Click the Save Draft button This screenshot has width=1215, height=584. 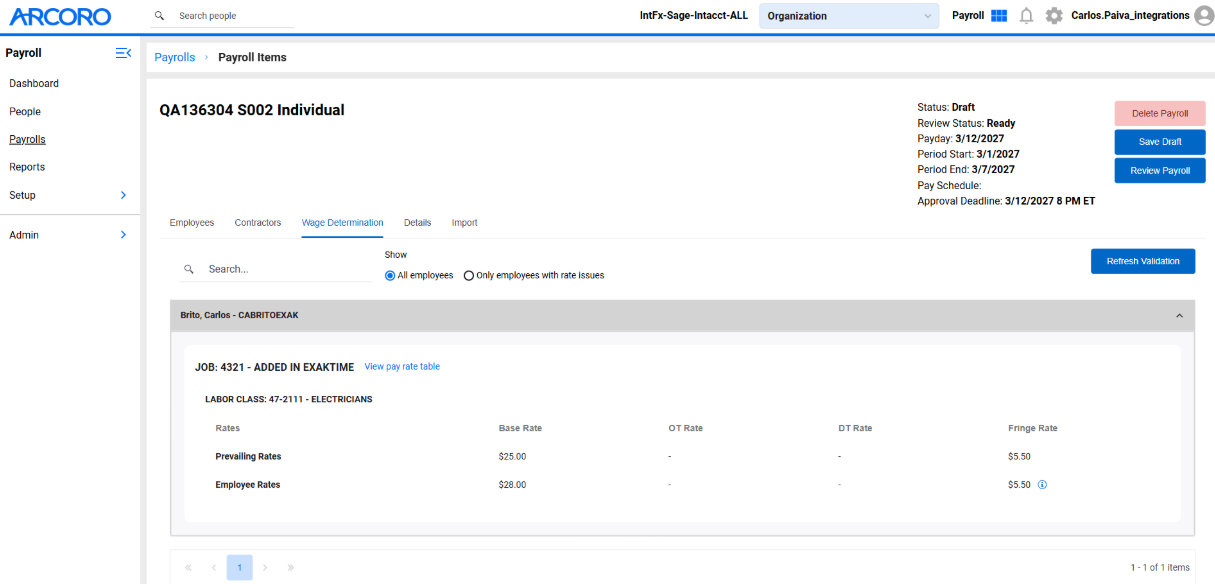(x=1160, y=142)
